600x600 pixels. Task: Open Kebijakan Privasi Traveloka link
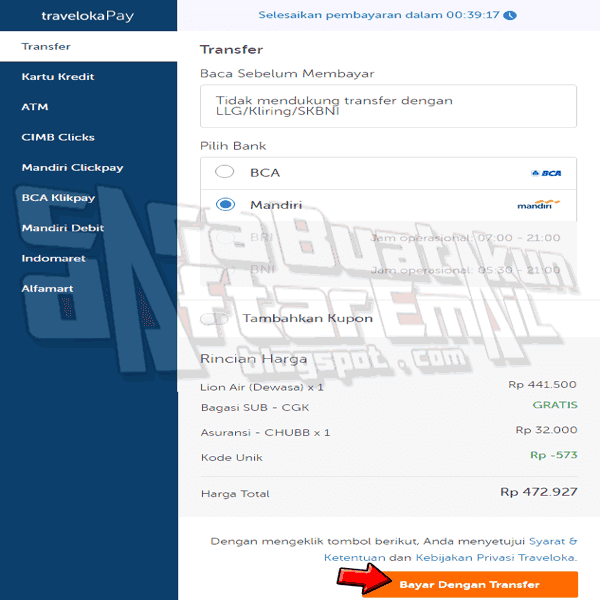(x=496, y=558)
